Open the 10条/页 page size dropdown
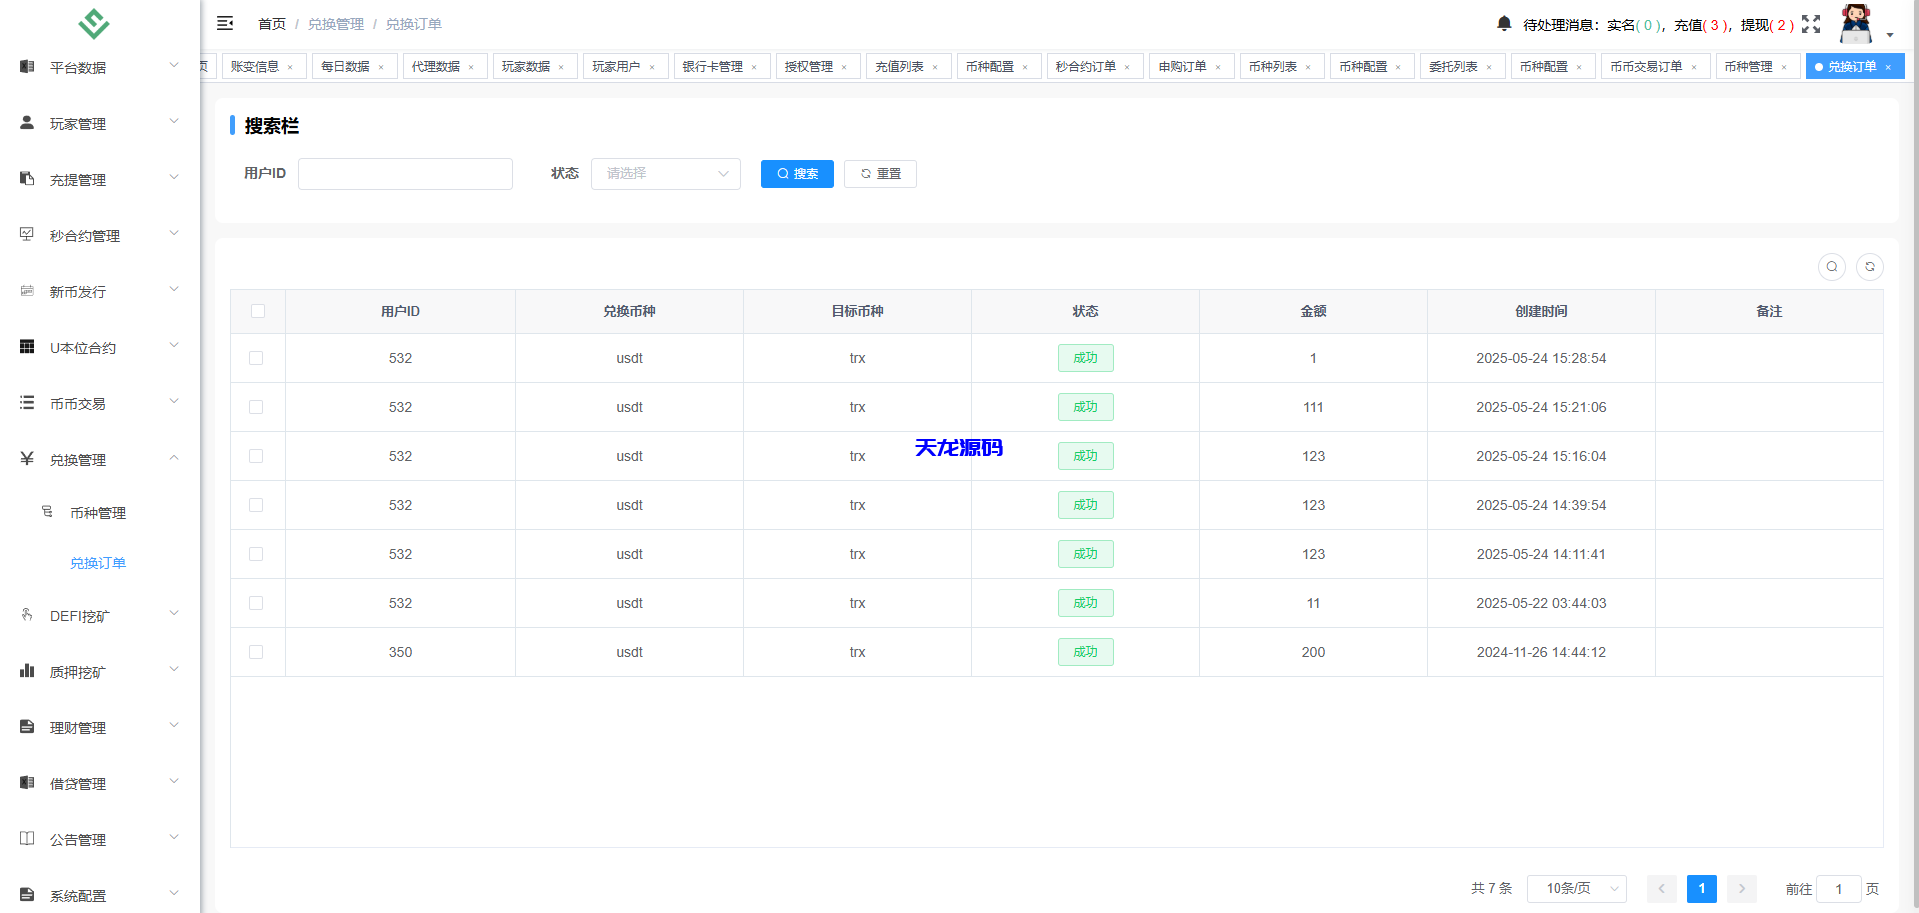This screenshot has width=1919, height=913. coord(1576,888)
